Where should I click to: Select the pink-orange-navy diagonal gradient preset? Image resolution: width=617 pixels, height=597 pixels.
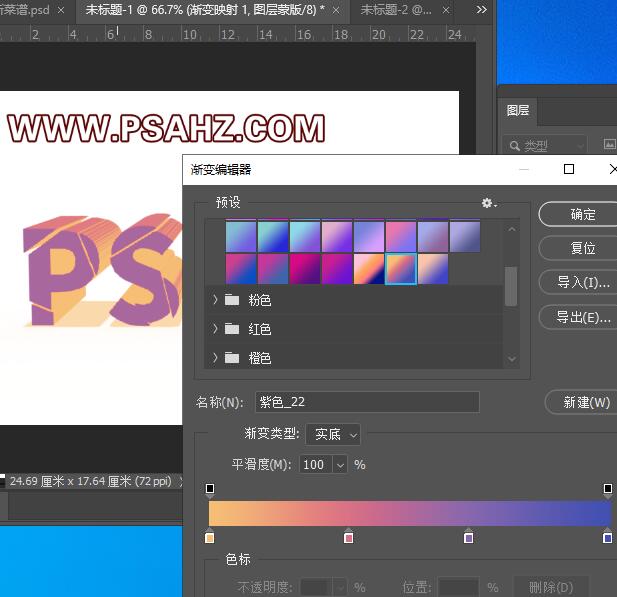(369, 269)
